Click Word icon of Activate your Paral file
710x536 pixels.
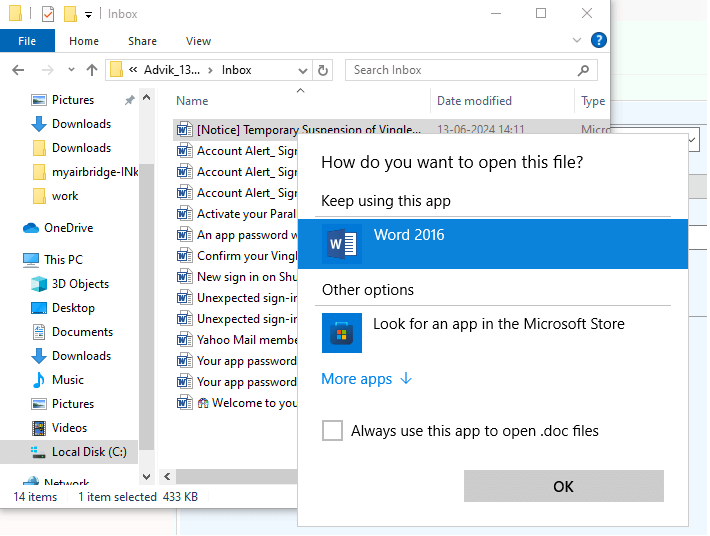click(x=184, y=214)
